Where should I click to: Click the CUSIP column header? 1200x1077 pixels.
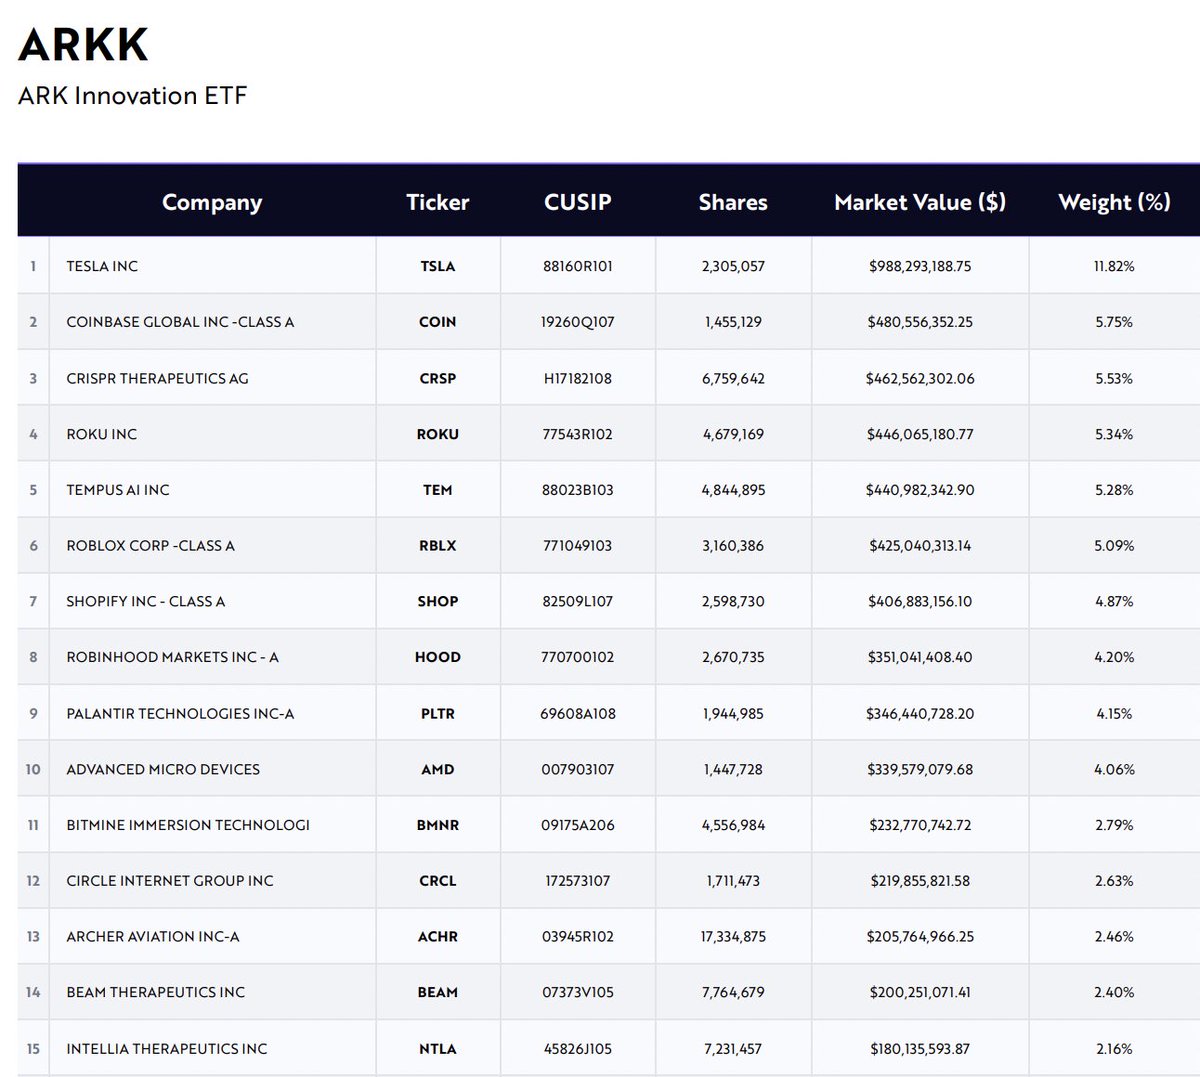tap(578, 202)
